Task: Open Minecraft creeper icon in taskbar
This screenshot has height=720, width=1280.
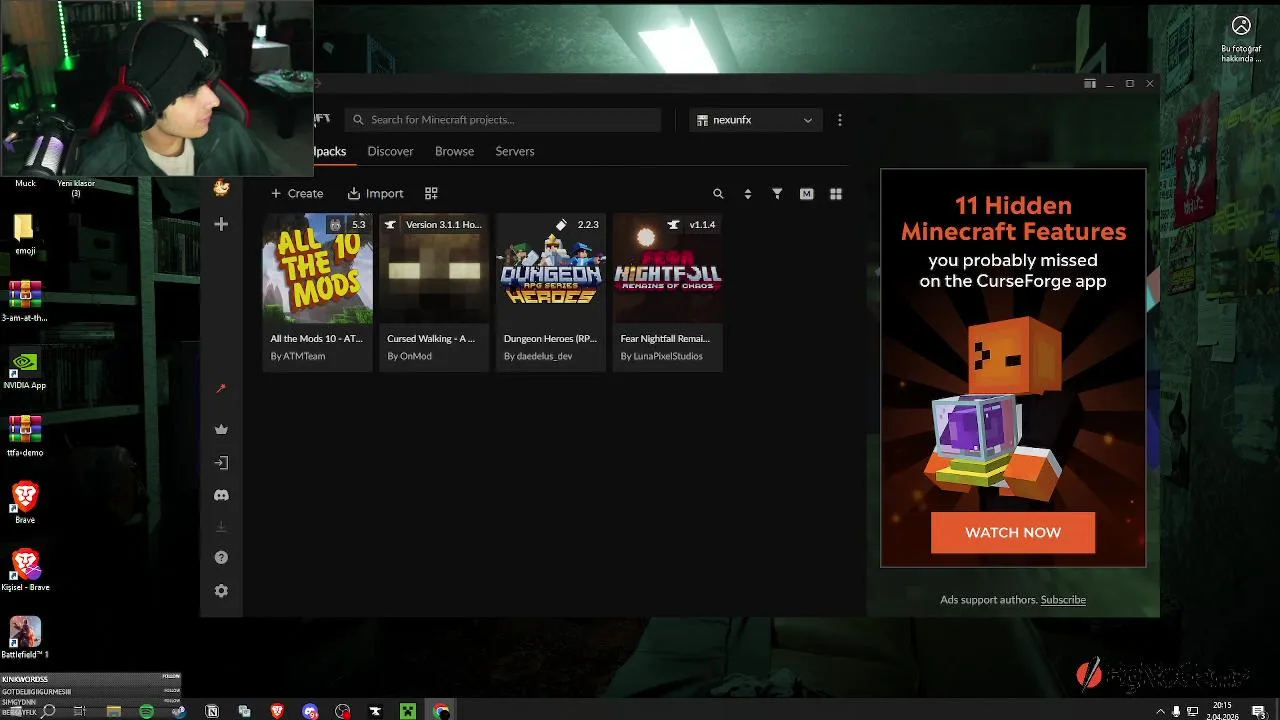Action: [408, 711]
